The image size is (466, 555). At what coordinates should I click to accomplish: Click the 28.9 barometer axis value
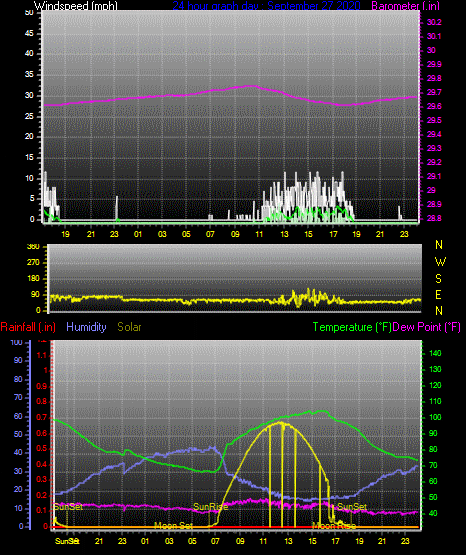click(434, 204)
